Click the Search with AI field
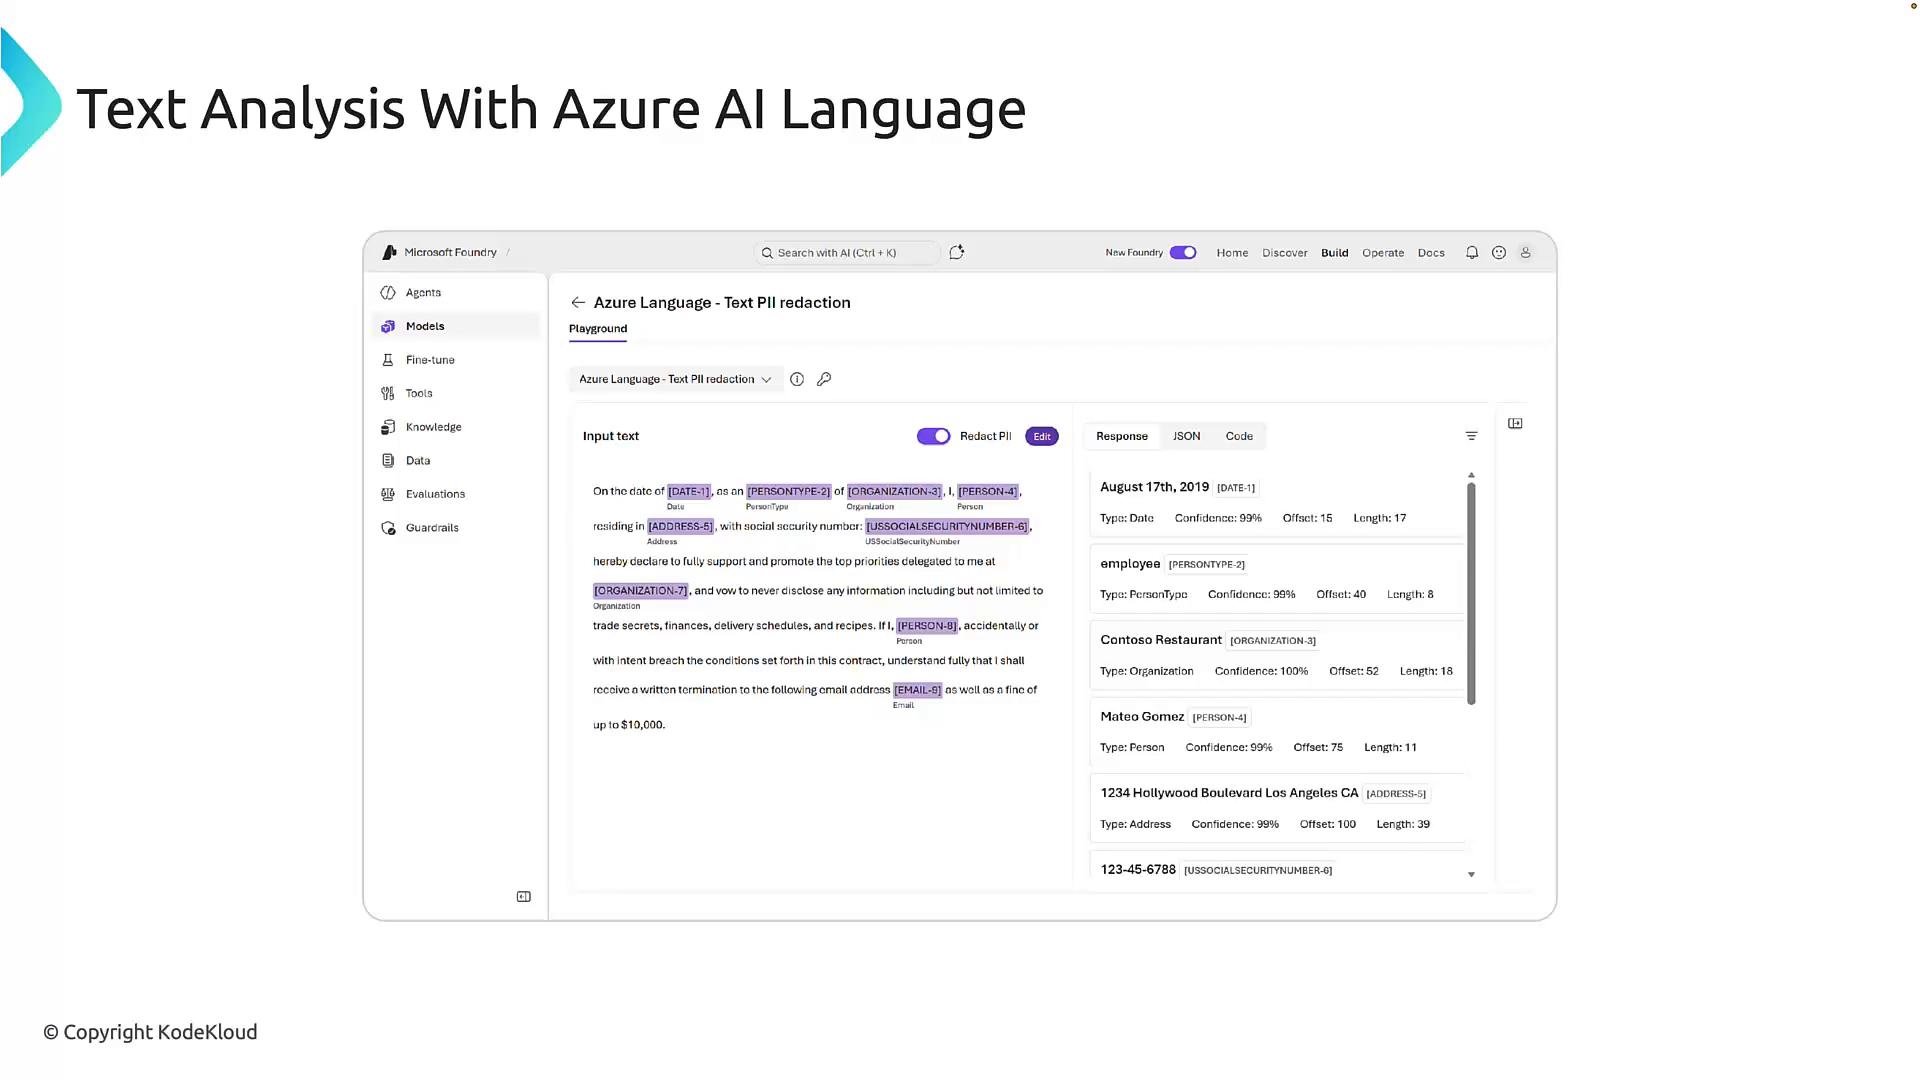Screen dimensions: 1920x1080 [x=847, y=253]
